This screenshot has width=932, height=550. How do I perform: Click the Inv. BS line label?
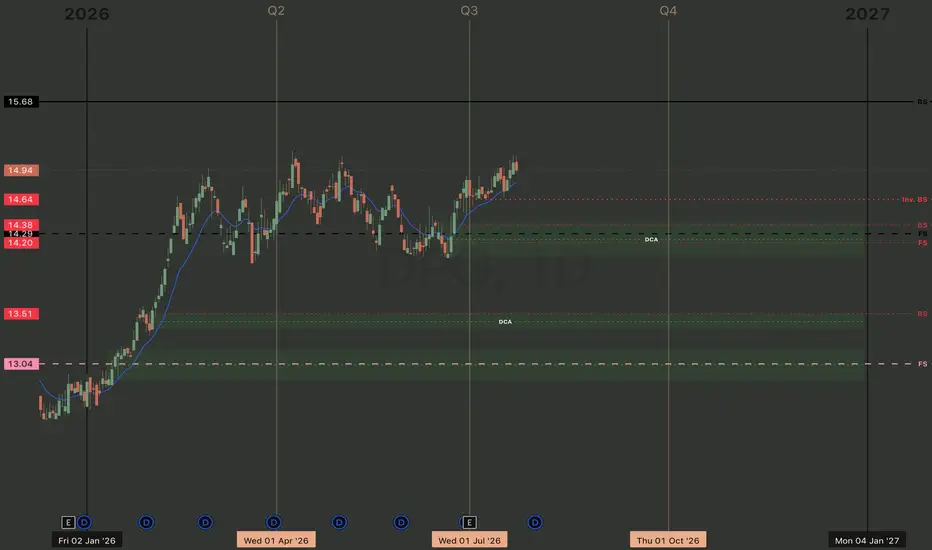click(914, 200)
